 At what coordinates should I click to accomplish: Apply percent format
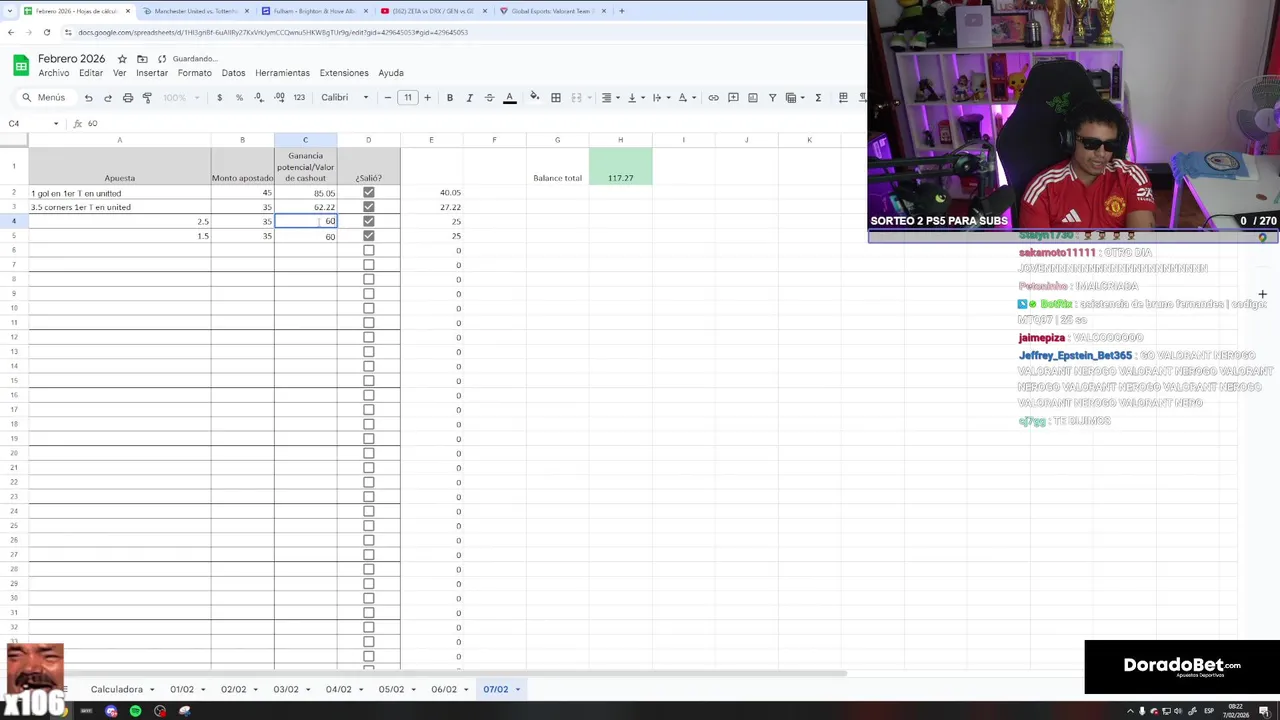coord(239,97)
